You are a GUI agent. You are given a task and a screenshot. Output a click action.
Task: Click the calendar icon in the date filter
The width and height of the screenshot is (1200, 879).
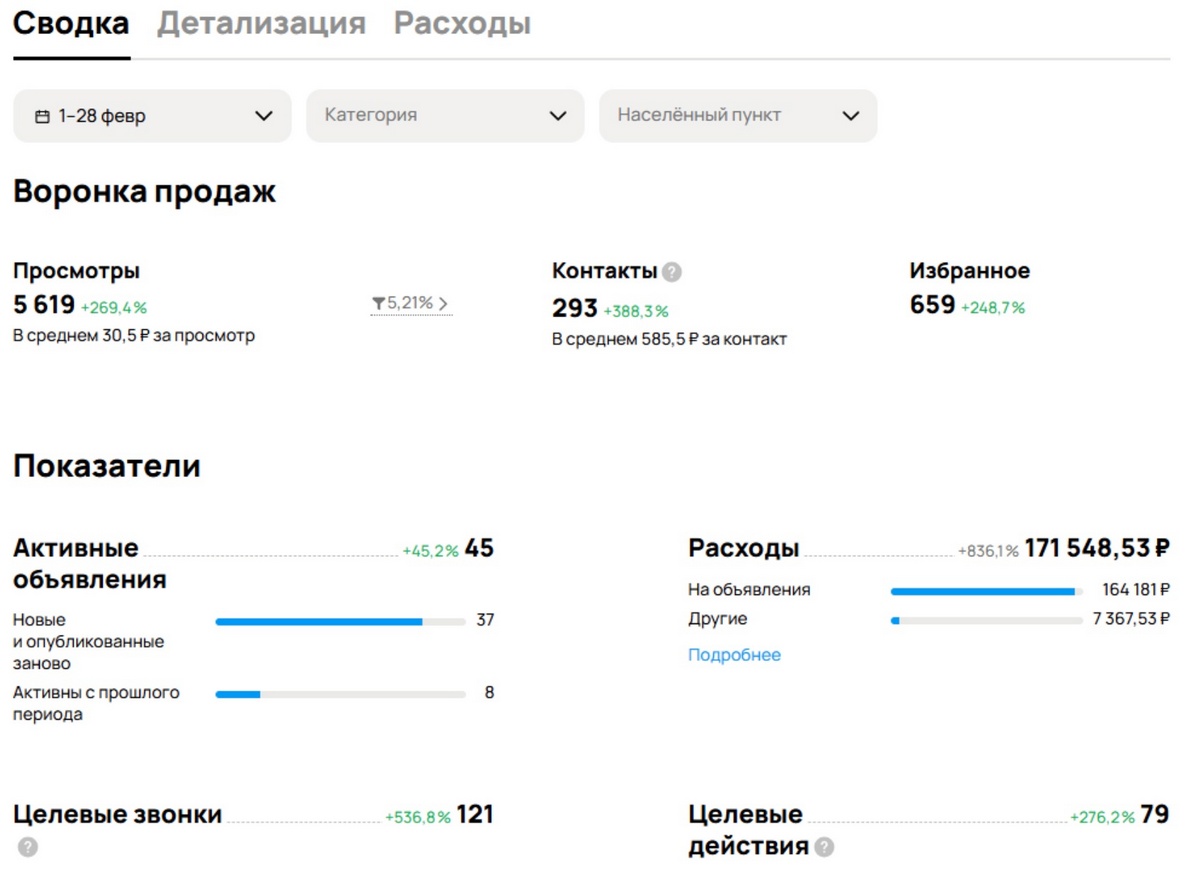coord(42,117)
